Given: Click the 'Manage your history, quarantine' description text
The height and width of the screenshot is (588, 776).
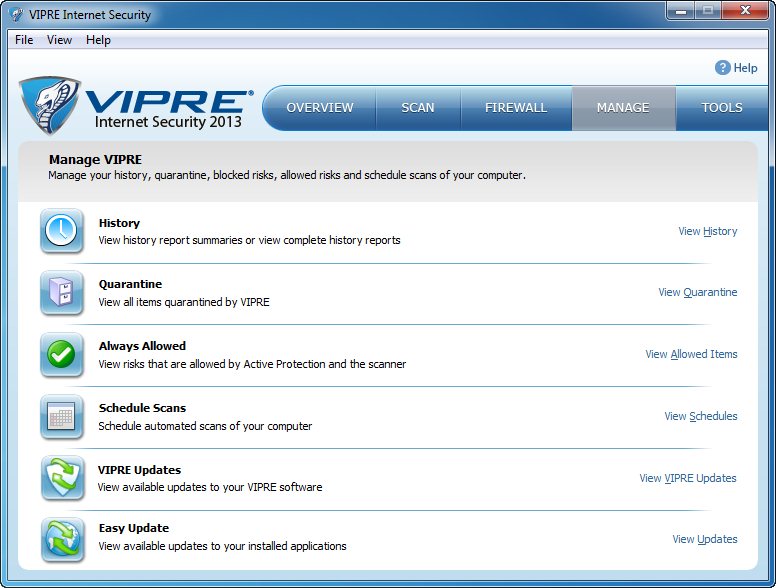Looking at the screenshot, I should point(287,175).
